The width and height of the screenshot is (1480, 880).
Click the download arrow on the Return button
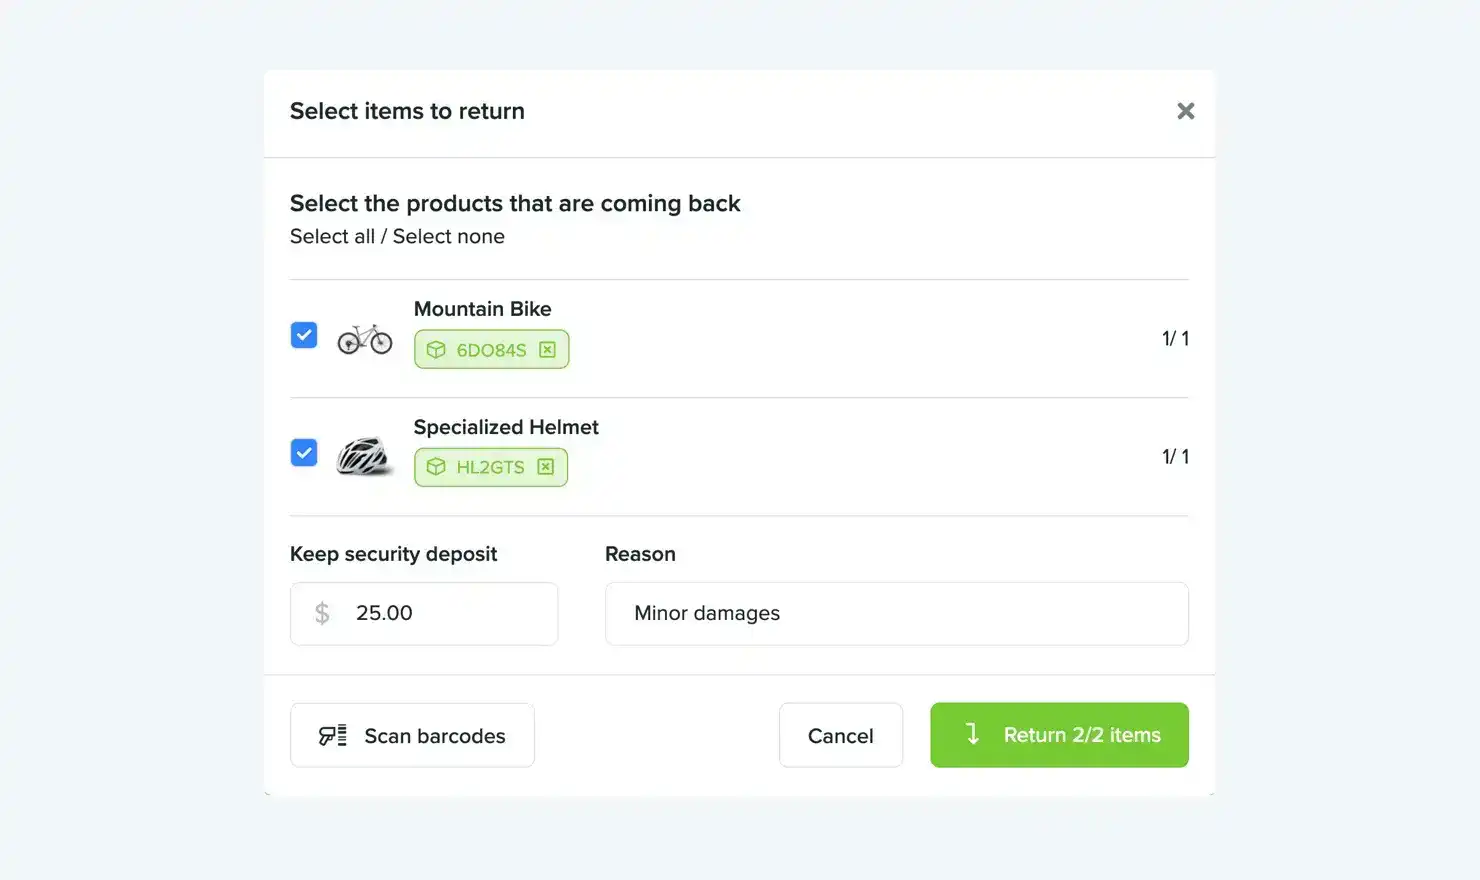971,735
